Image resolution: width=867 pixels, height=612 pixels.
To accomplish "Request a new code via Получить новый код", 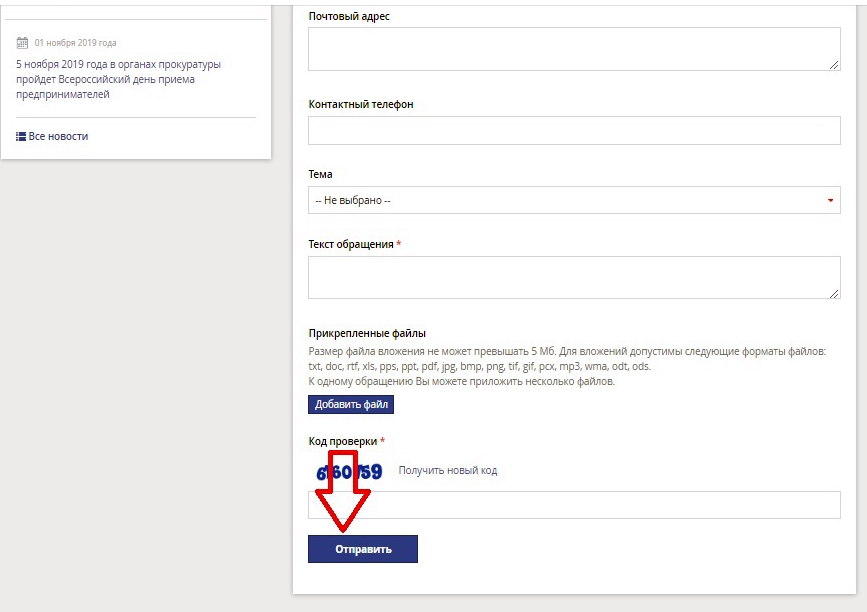I will pyautogui.click(x=447, y=471).
